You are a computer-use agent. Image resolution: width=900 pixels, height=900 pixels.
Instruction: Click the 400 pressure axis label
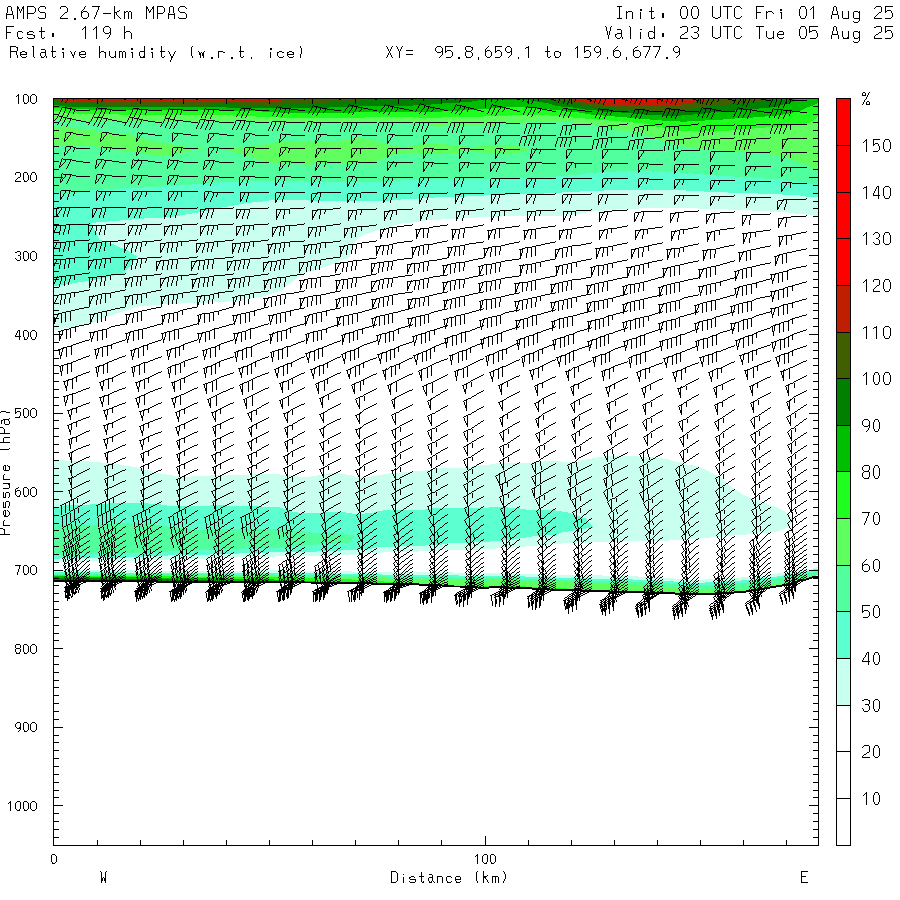pos(26,335)
